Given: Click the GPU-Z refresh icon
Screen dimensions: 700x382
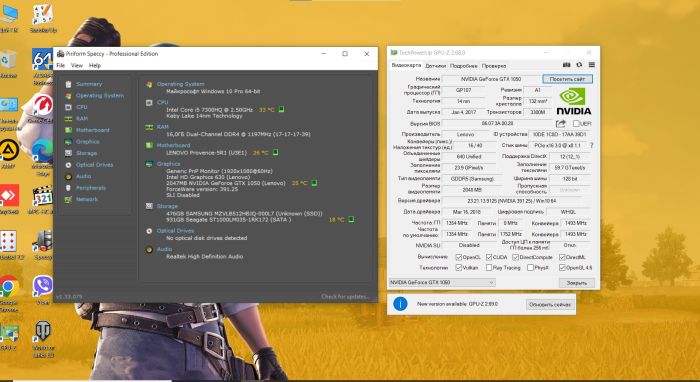Looking at the screenshot, I should (579, 65).
